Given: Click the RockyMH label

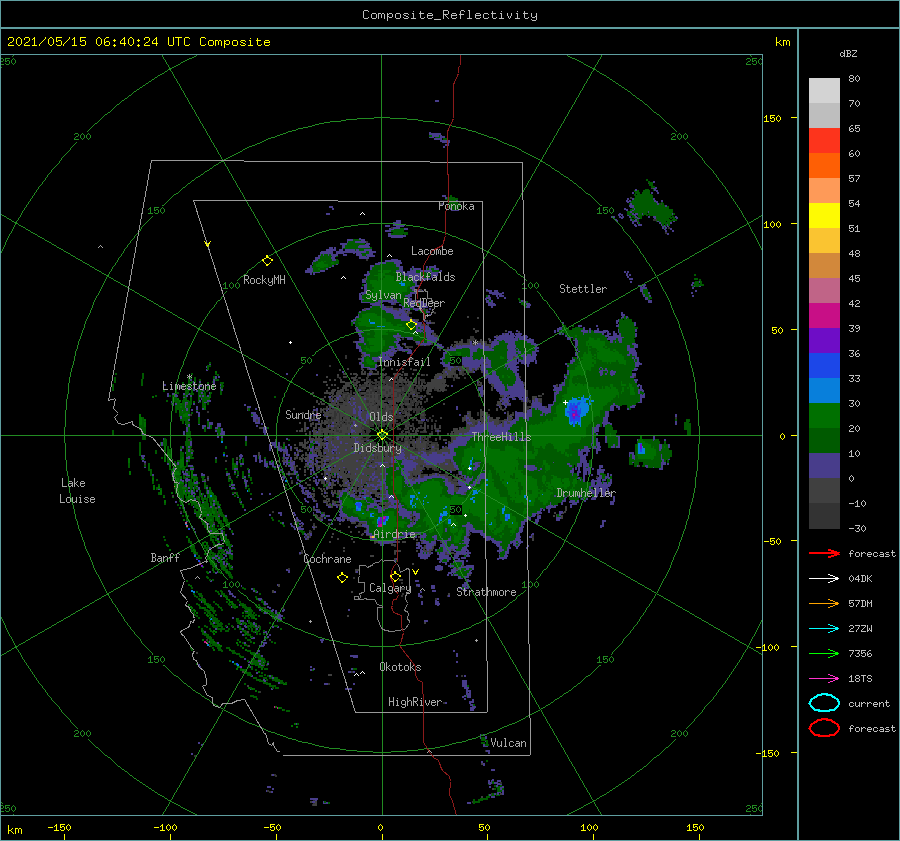Looking at the screenshot, I should (264, 280).
